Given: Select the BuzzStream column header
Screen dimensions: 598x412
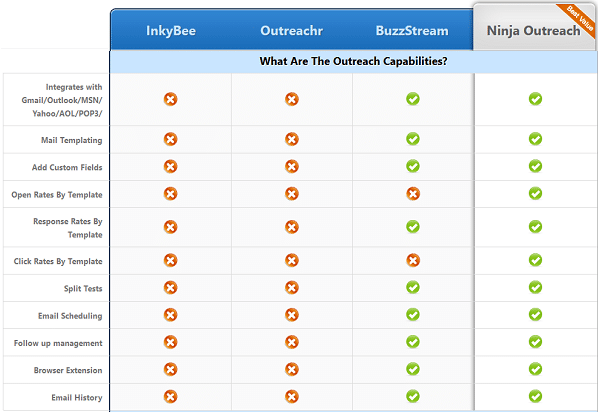Looking at the screenshot, I should [x=412, y=31].
